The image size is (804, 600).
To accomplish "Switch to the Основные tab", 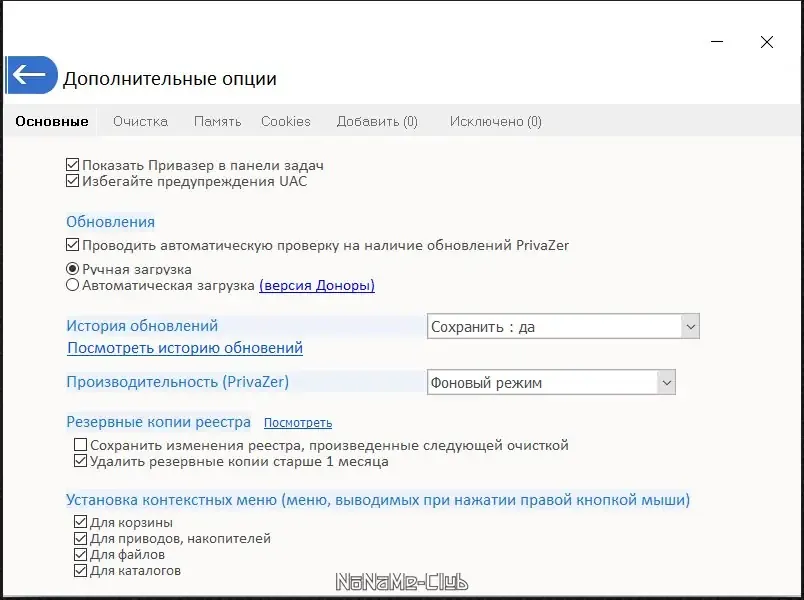I will (52, 122).
